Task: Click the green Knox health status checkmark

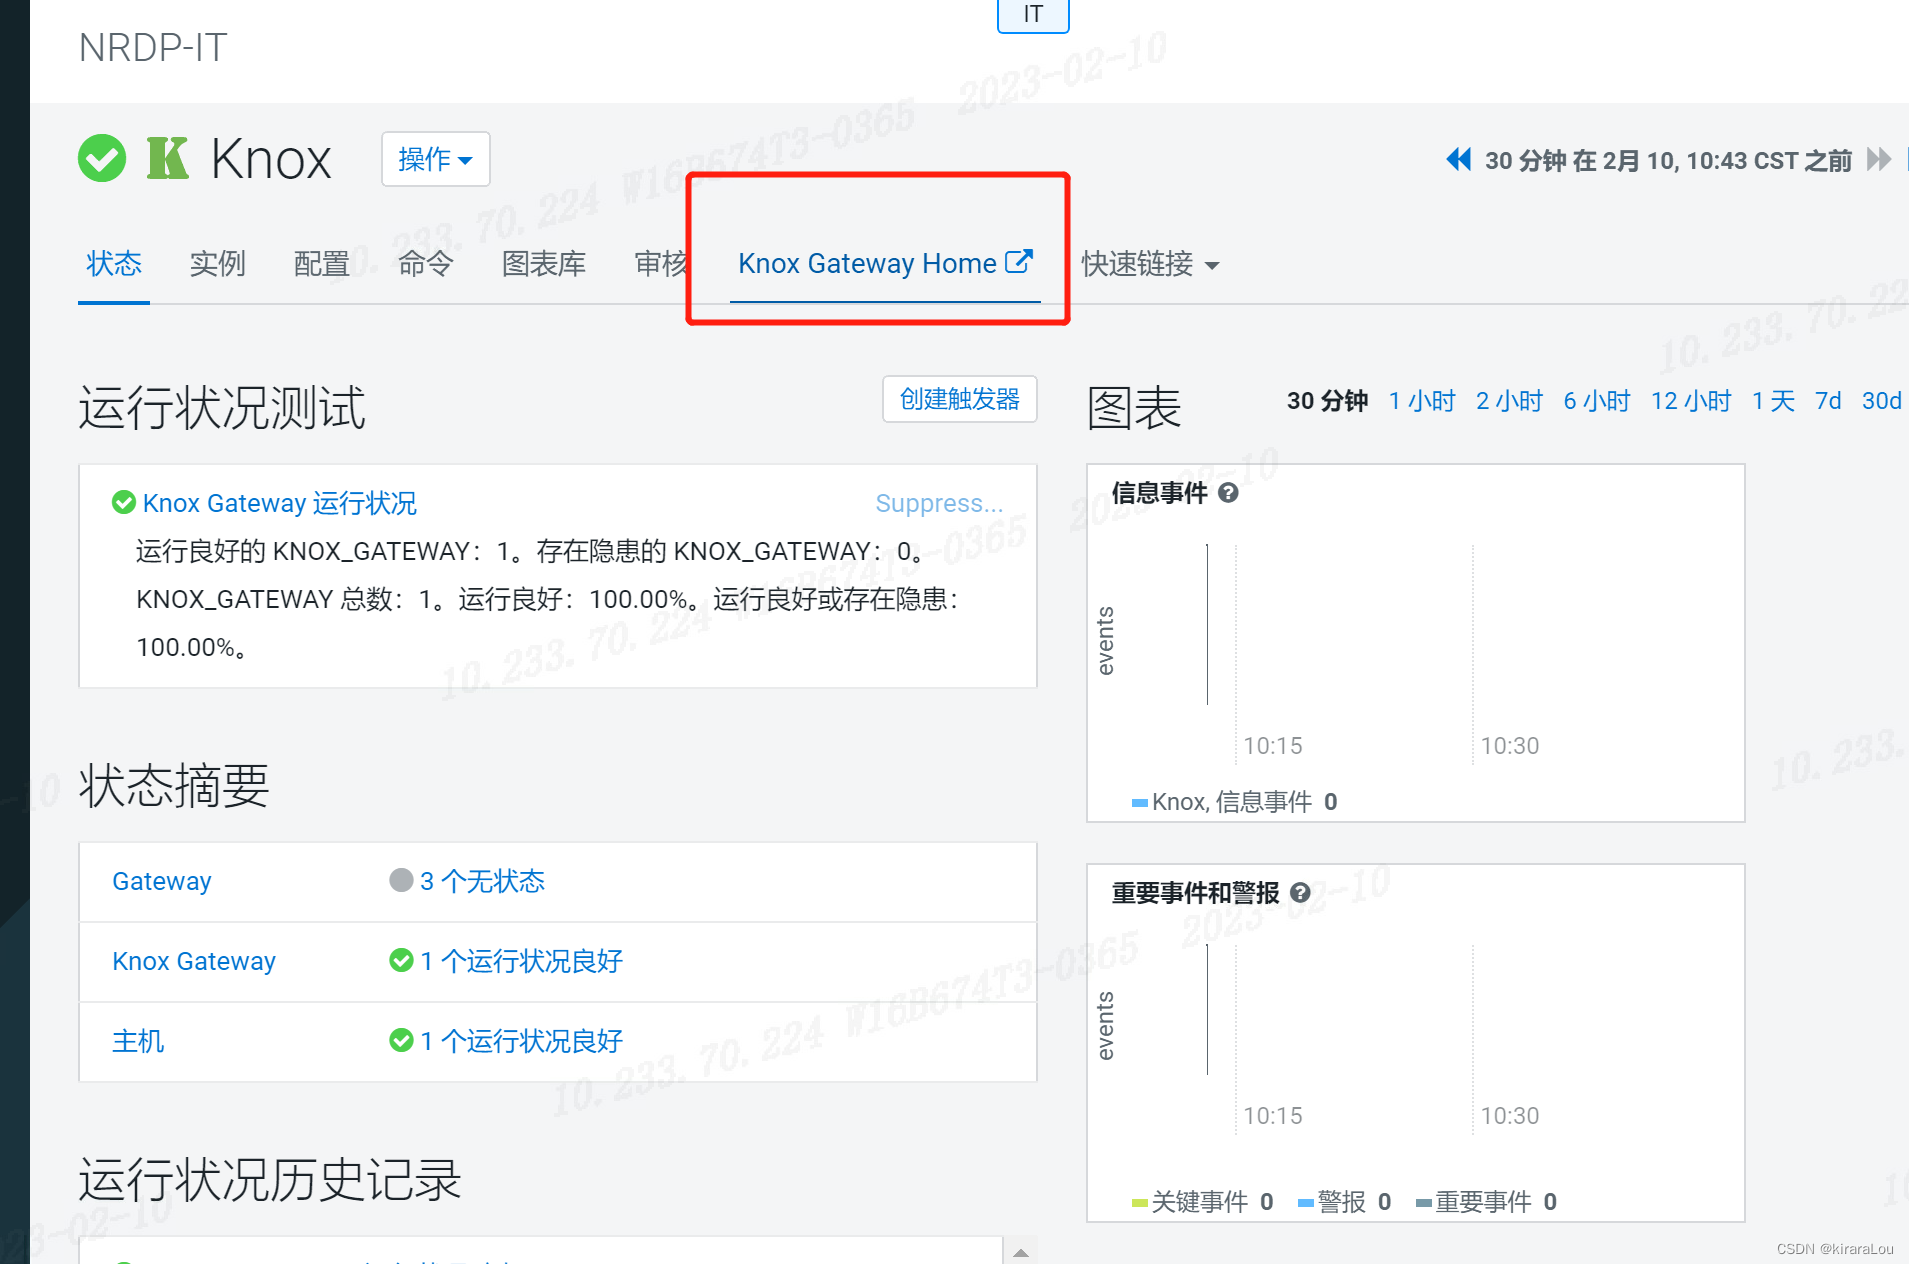Action: pos(102,158)
